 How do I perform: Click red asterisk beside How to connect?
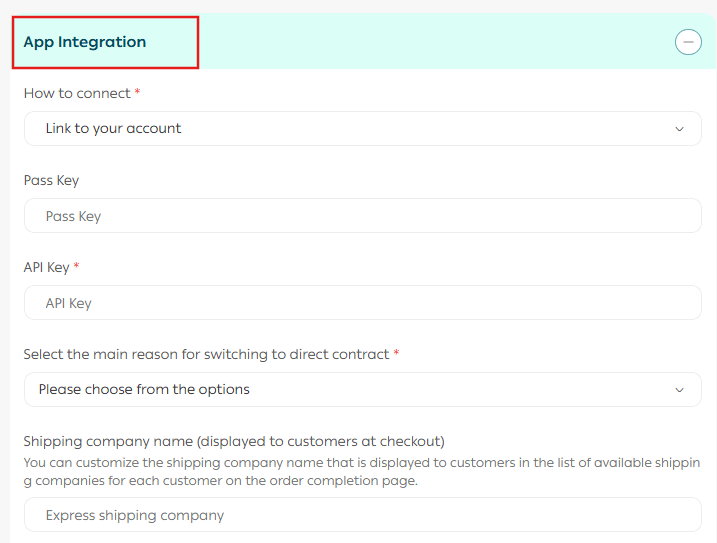[x=137, y=93]
